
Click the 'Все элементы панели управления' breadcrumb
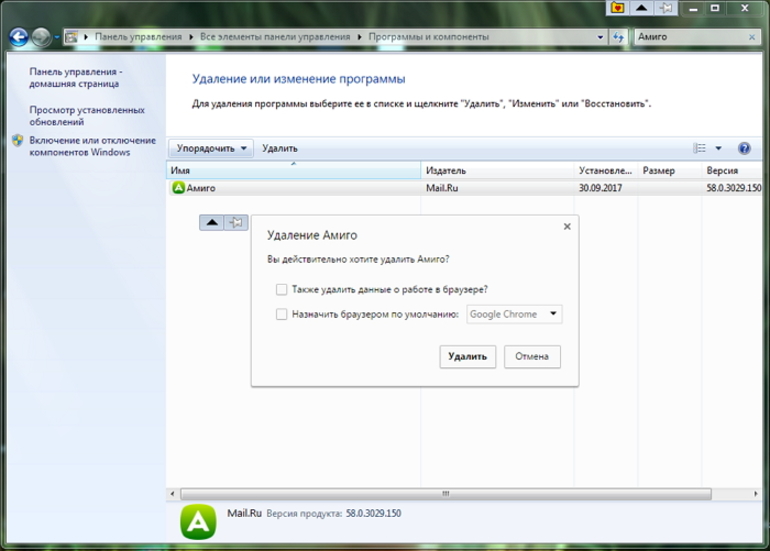coord(275,37)
